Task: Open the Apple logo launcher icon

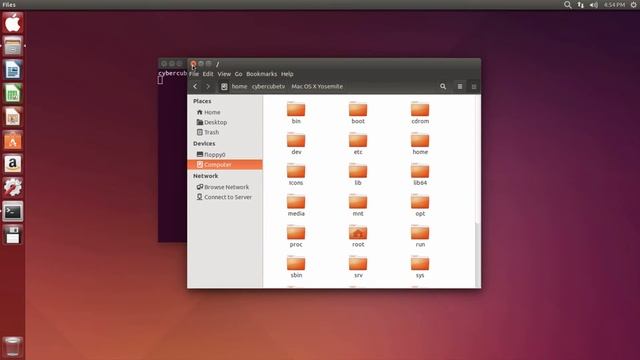Action: [x=13, y=22]
